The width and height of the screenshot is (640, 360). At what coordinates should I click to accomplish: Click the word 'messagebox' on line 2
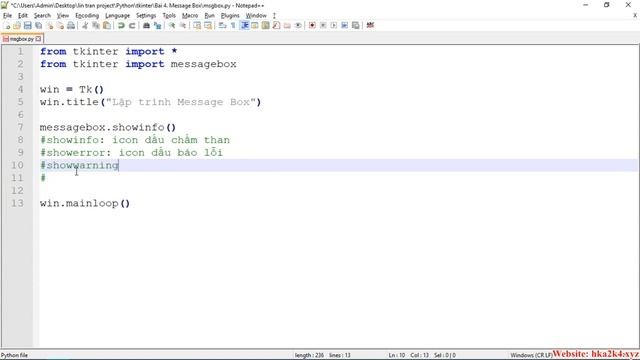203,64
